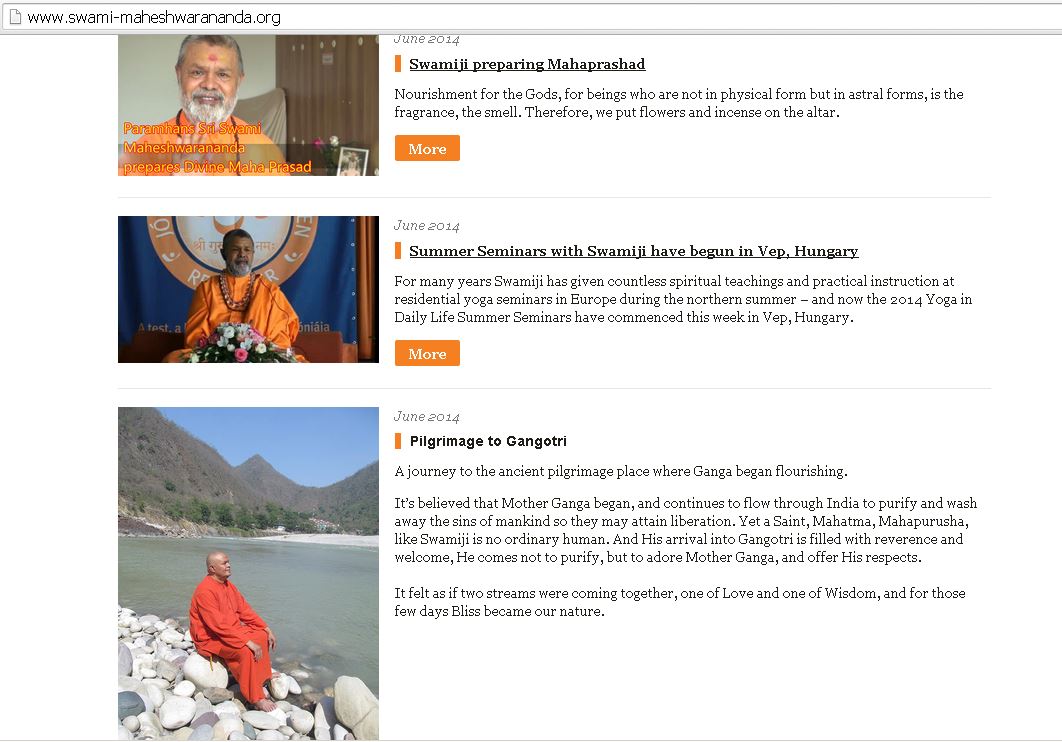The width and height of the screenshot is (1062, 742).
Task: Click orange marker beside Pilgrimage title
Action: 398,441
